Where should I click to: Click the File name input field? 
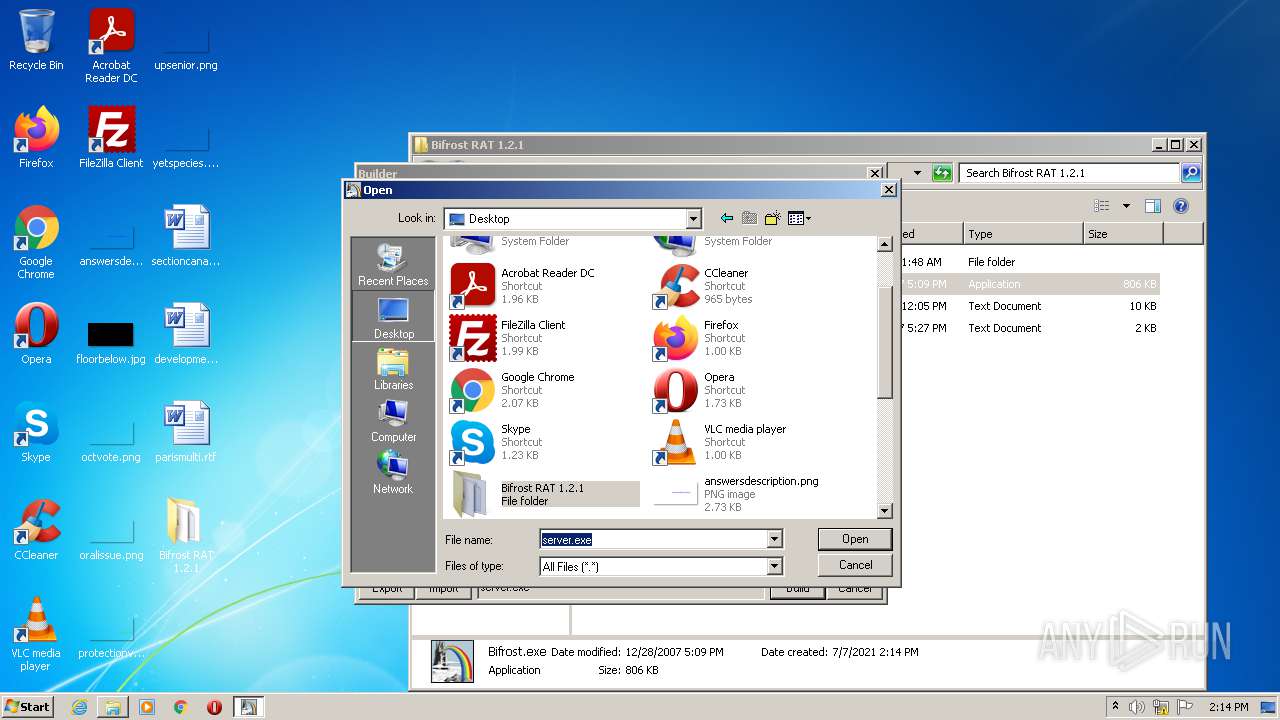pyautogui.click(x=653, y=539)
